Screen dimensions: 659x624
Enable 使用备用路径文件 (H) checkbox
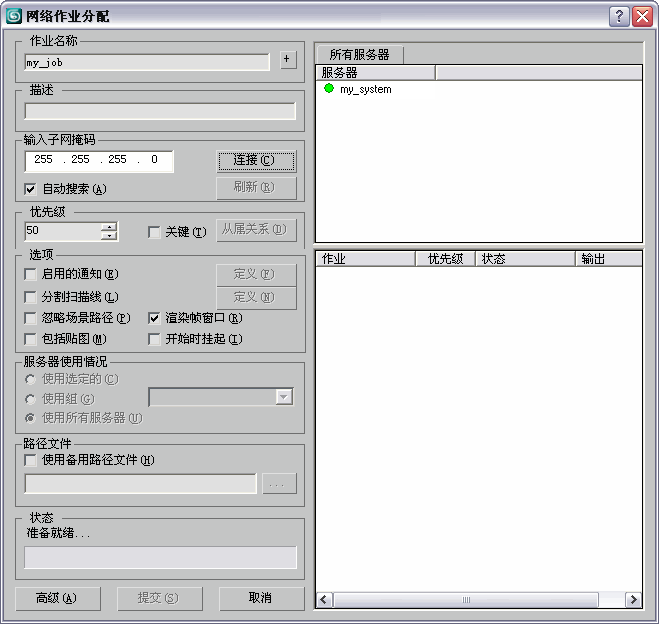click(x=30, y=460)
